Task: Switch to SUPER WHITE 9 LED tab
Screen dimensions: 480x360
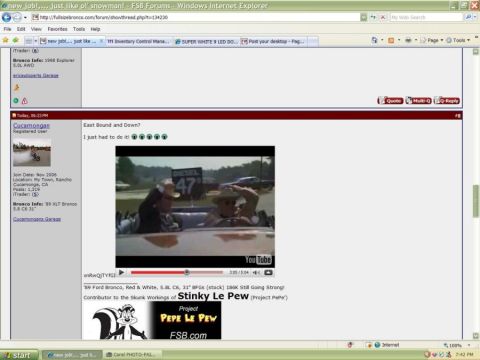Action: click(x=206, y=41)
